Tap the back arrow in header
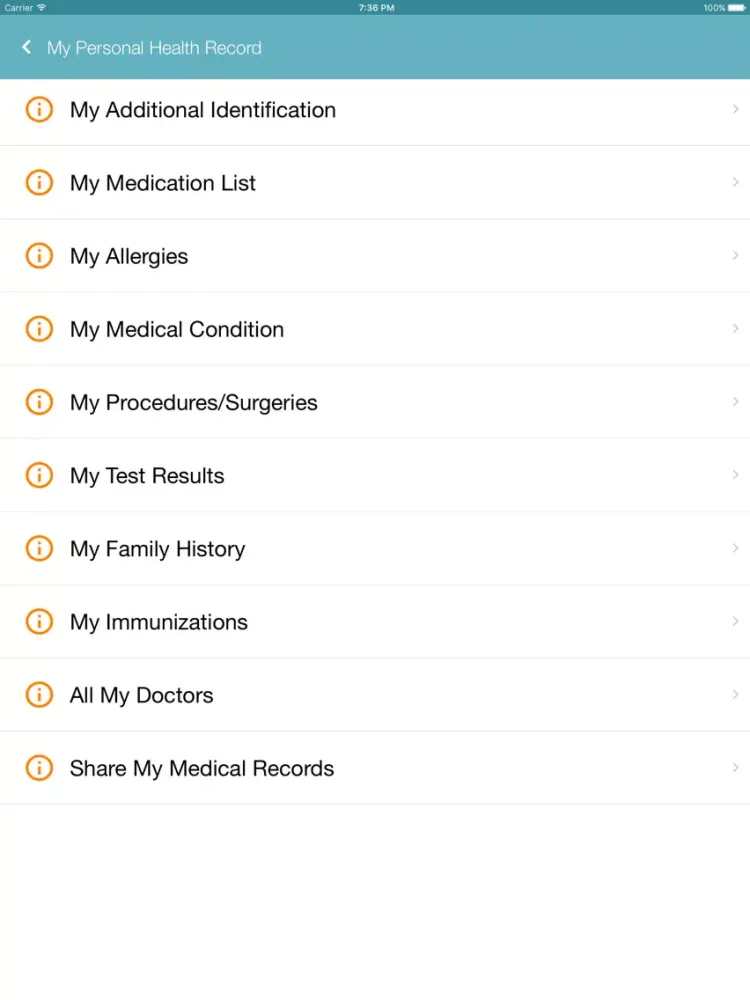This screenshot has width=750, height=1000. (26, 47)
